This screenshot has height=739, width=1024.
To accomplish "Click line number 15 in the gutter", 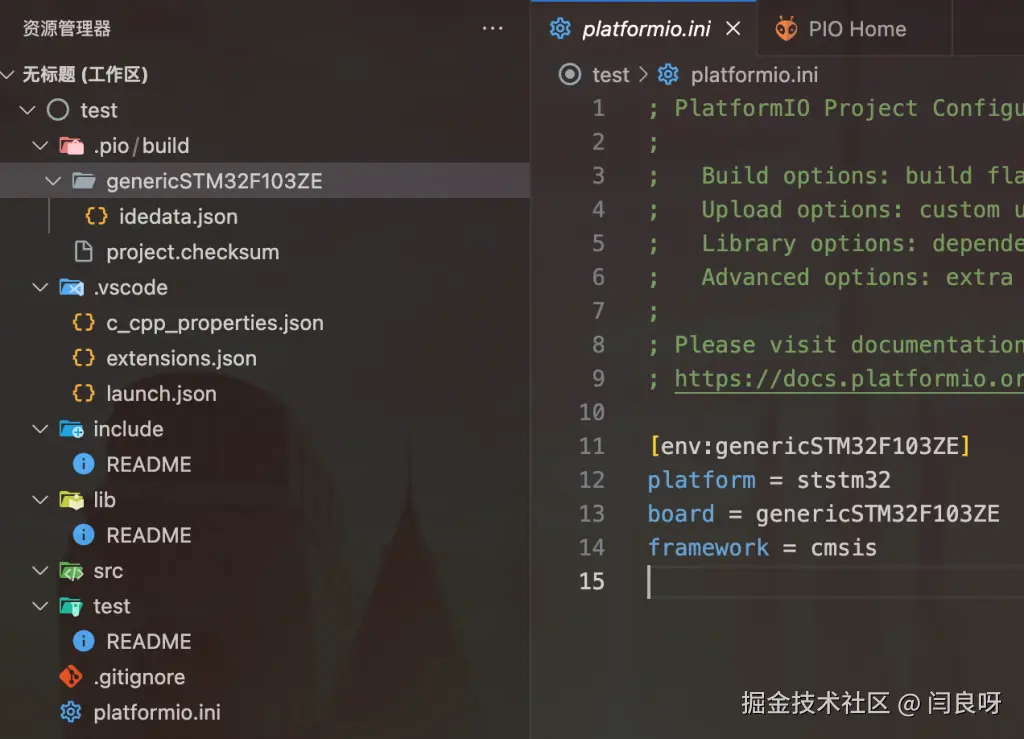I will [592, 582].
